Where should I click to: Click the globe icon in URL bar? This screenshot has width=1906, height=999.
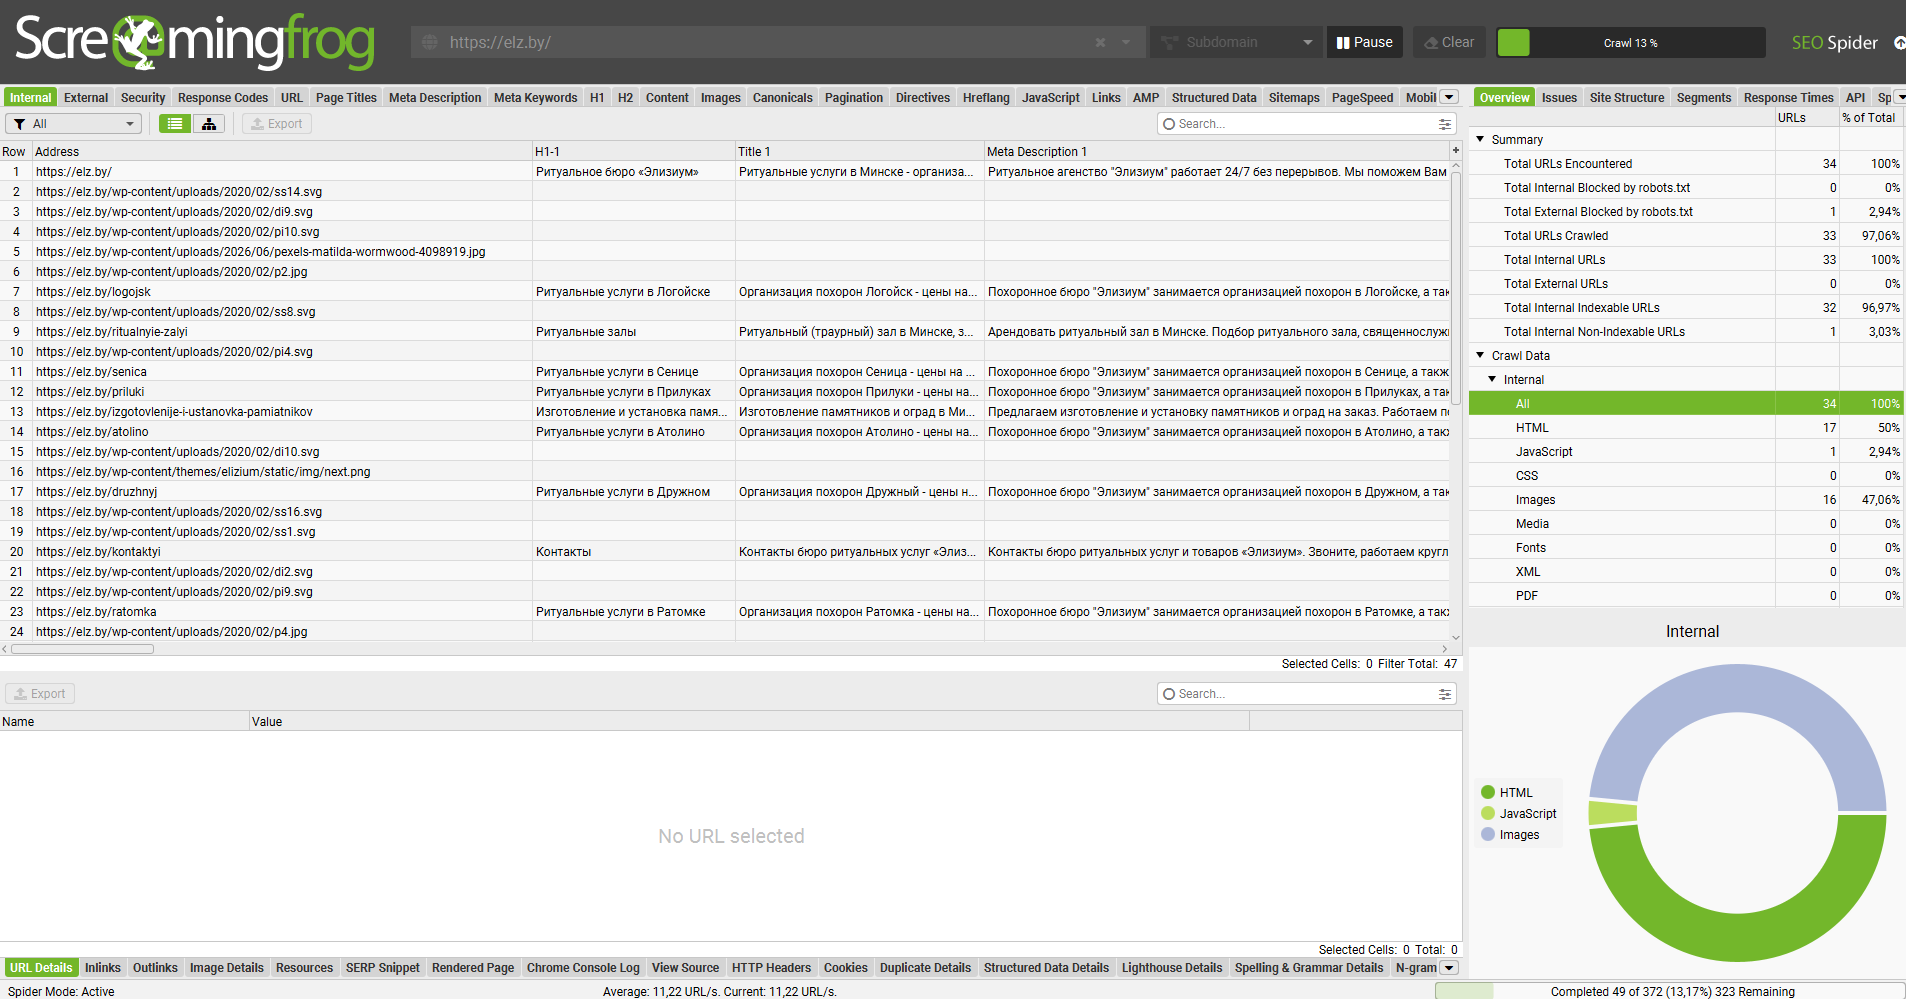(430, 42)
